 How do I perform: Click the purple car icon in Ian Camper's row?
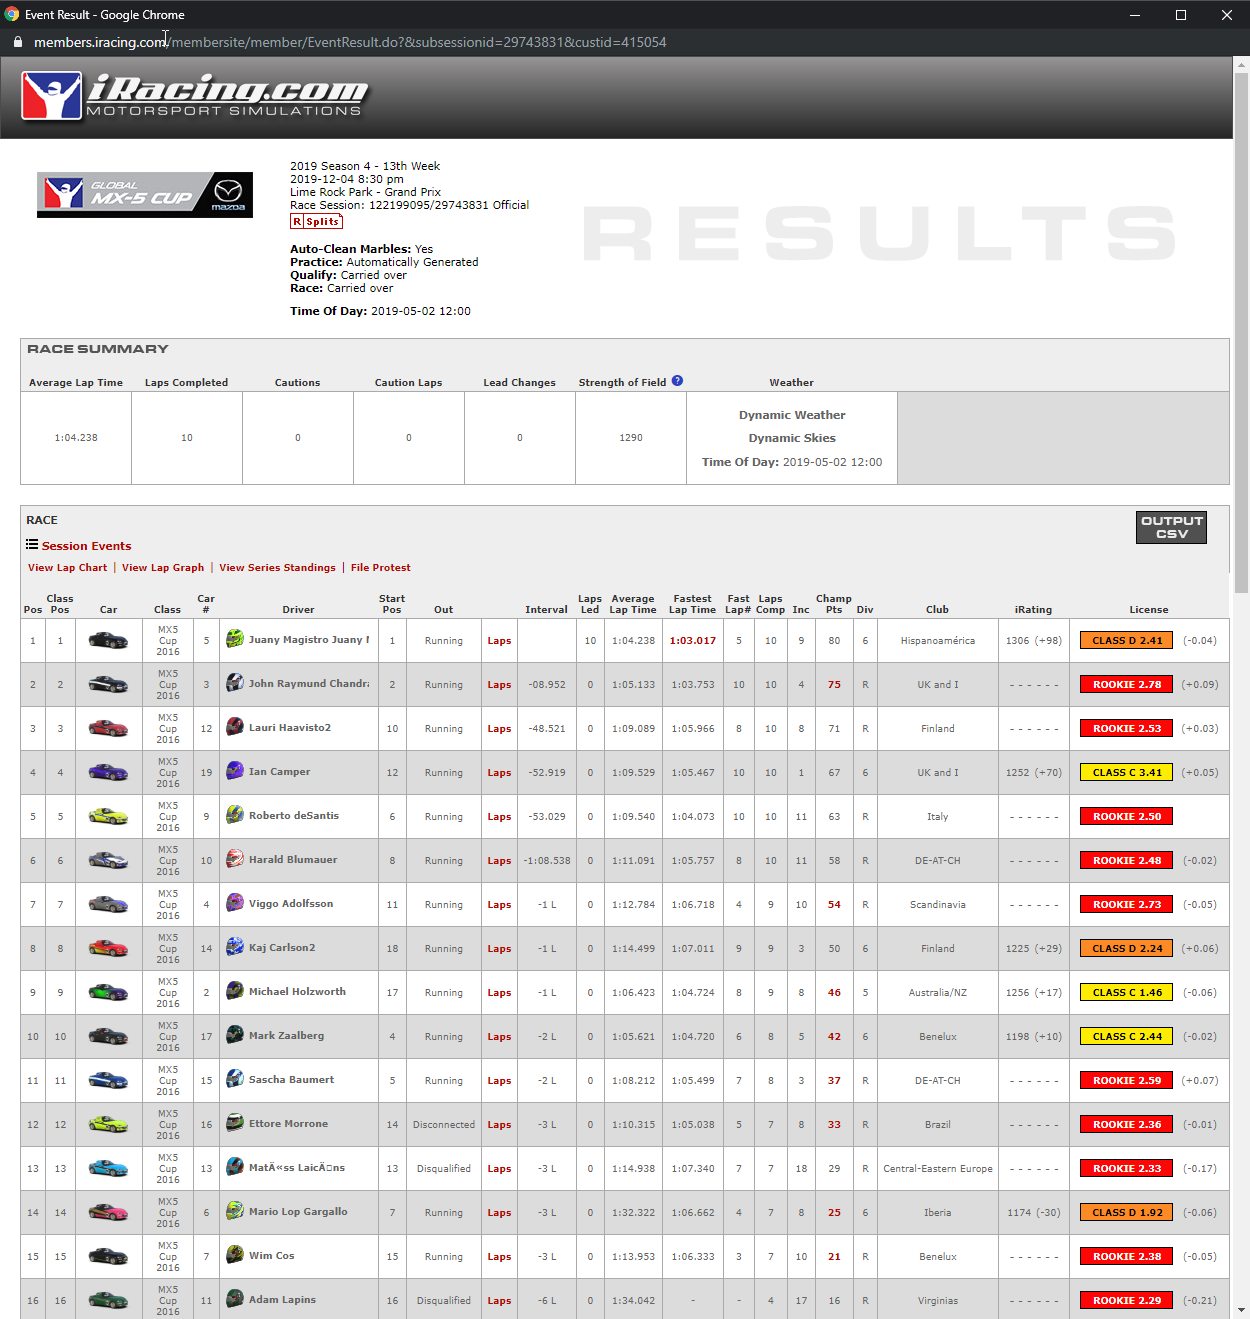click(108, 772)
